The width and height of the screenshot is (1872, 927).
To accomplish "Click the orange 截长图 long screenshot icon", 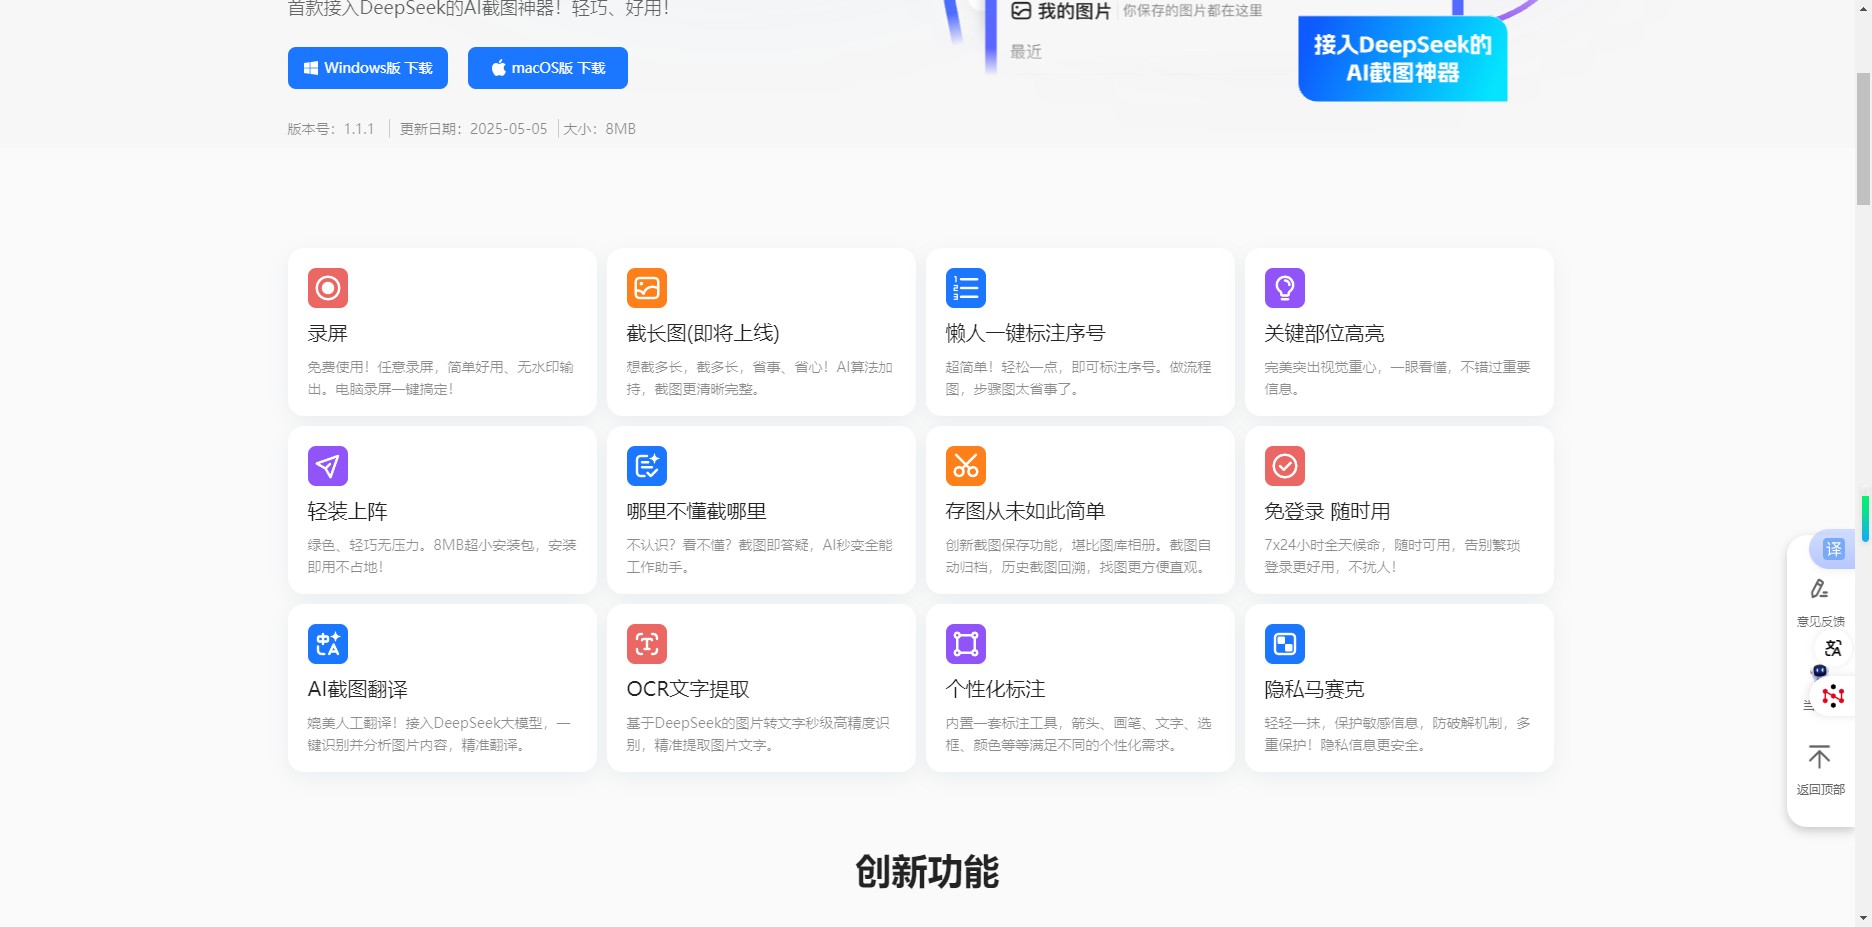I will point(646,288).
